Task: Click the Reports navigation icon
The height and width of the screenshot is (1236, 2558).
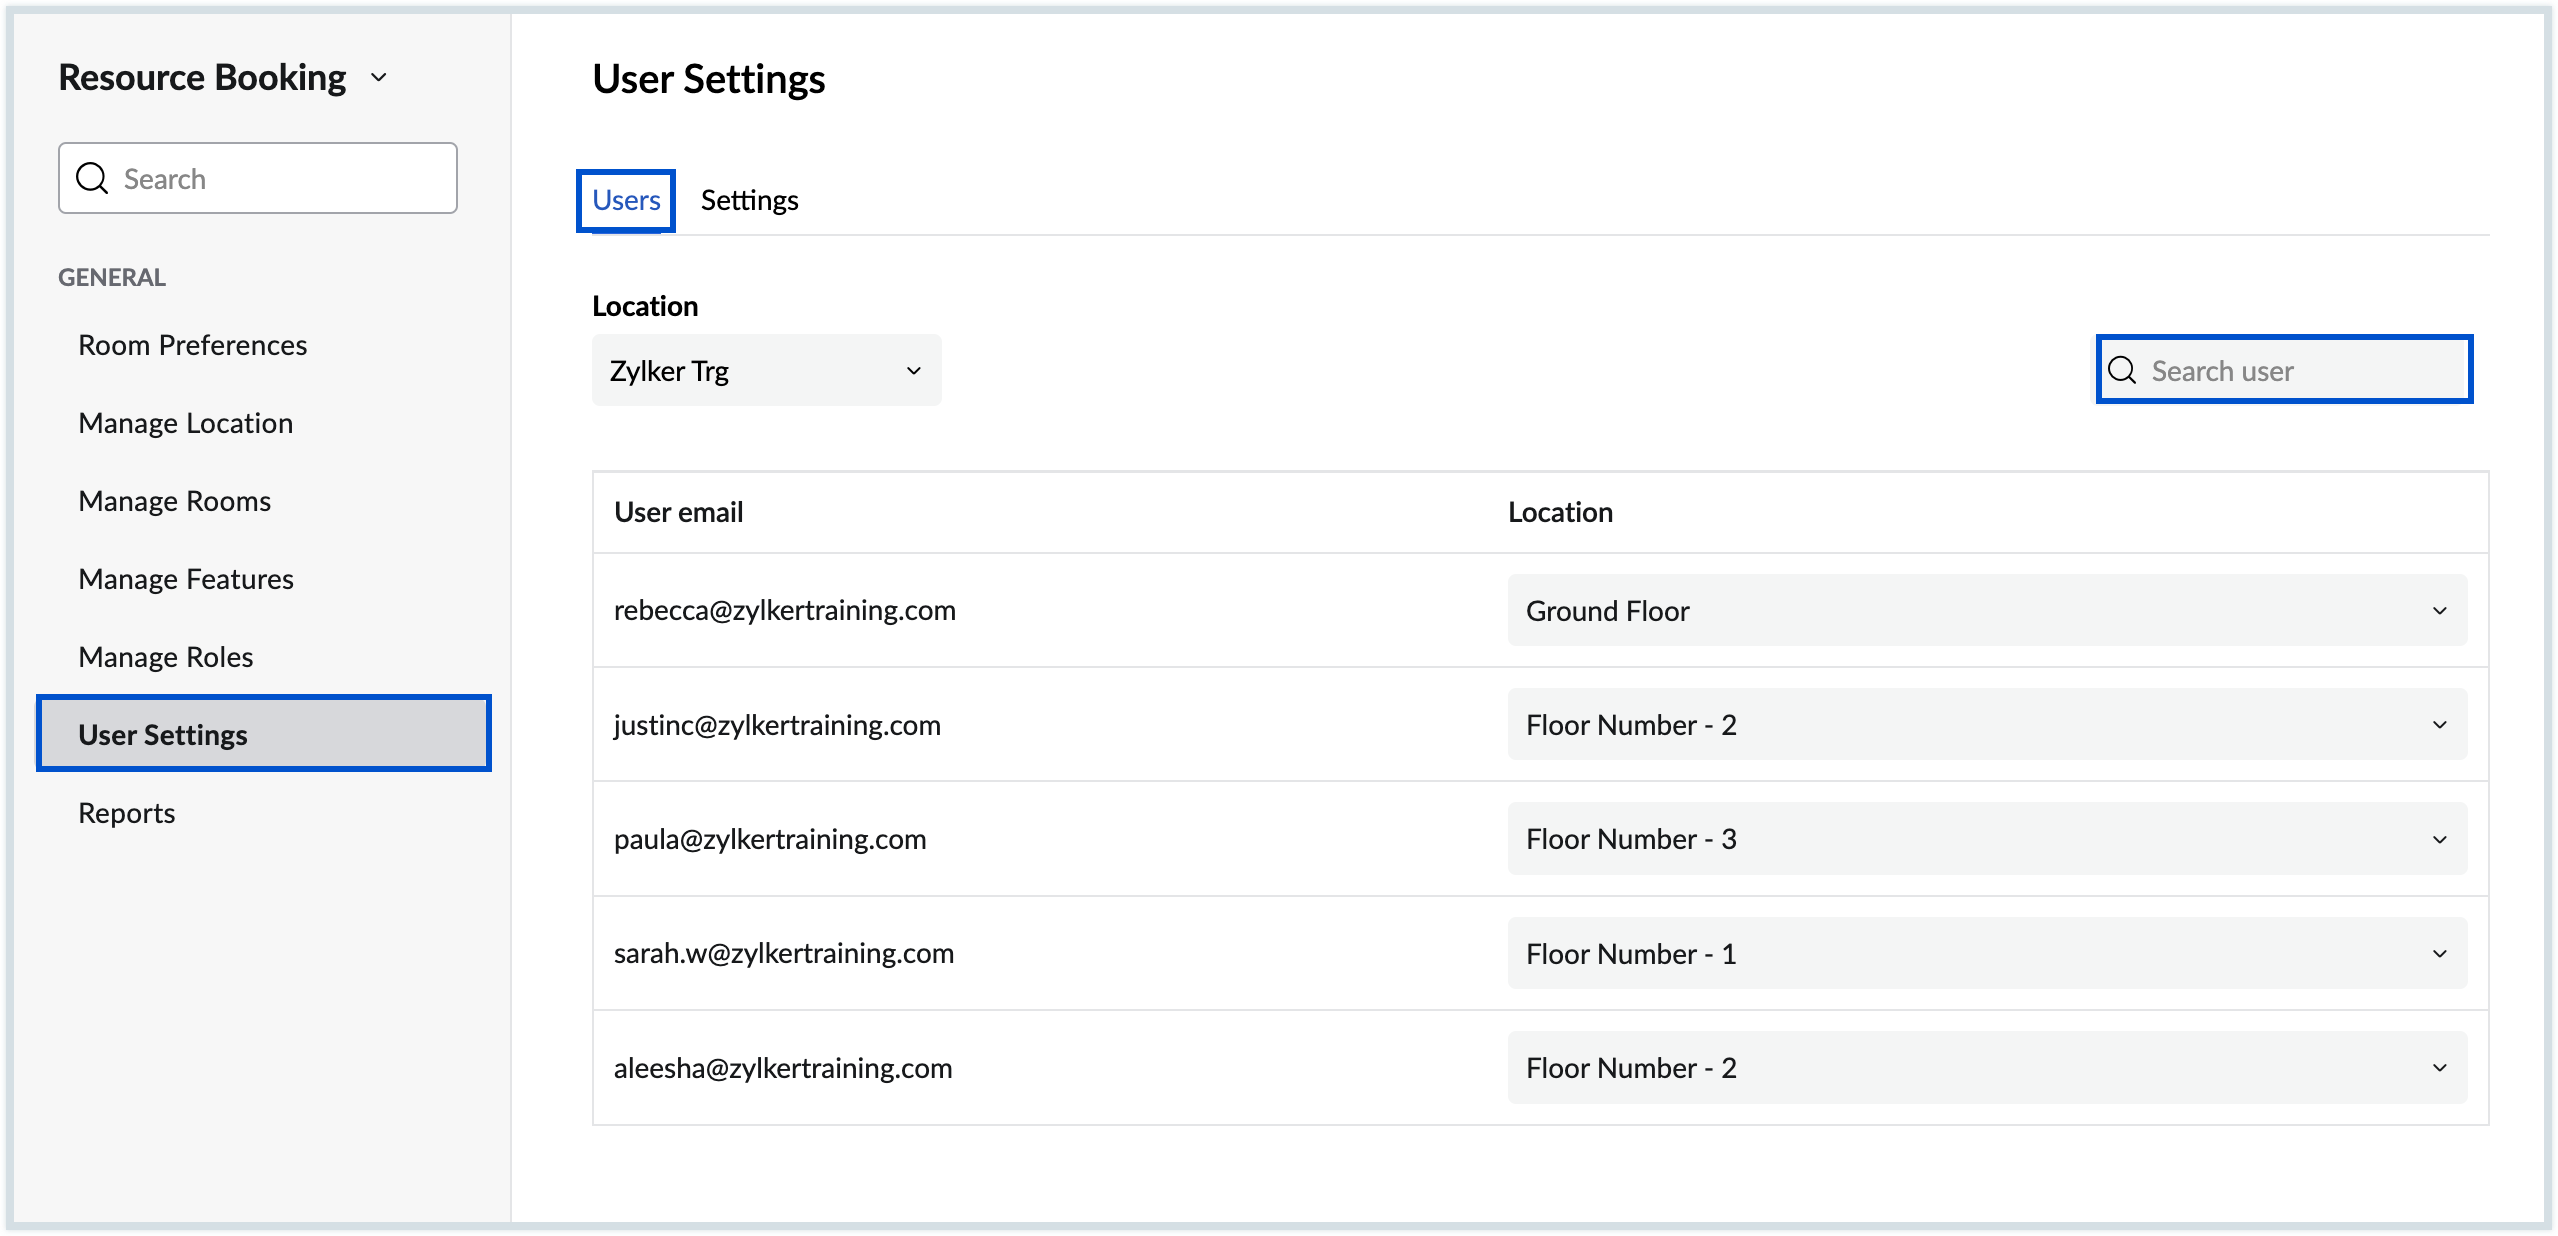Action: (126, 810)
